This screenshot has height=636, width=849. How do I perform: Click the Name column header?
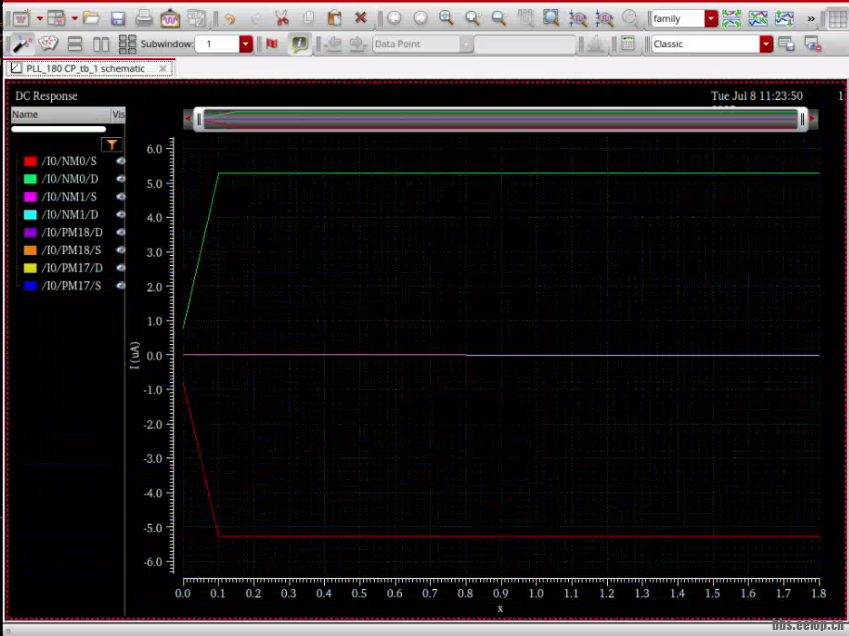coord(60,114)
